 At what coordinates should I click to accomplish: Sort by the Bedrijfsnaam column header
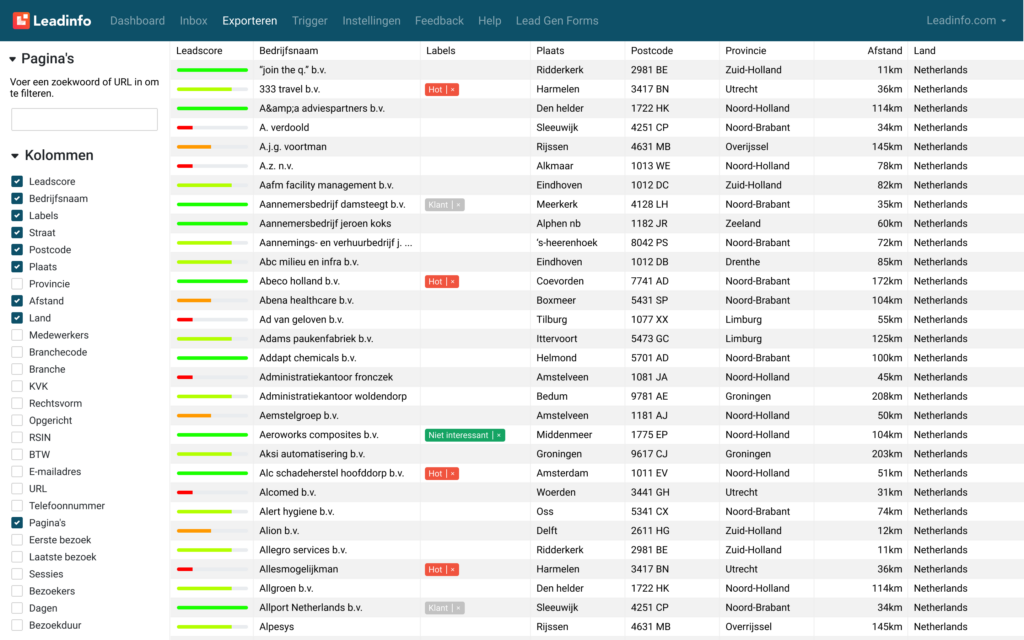(x=289, y=51)
